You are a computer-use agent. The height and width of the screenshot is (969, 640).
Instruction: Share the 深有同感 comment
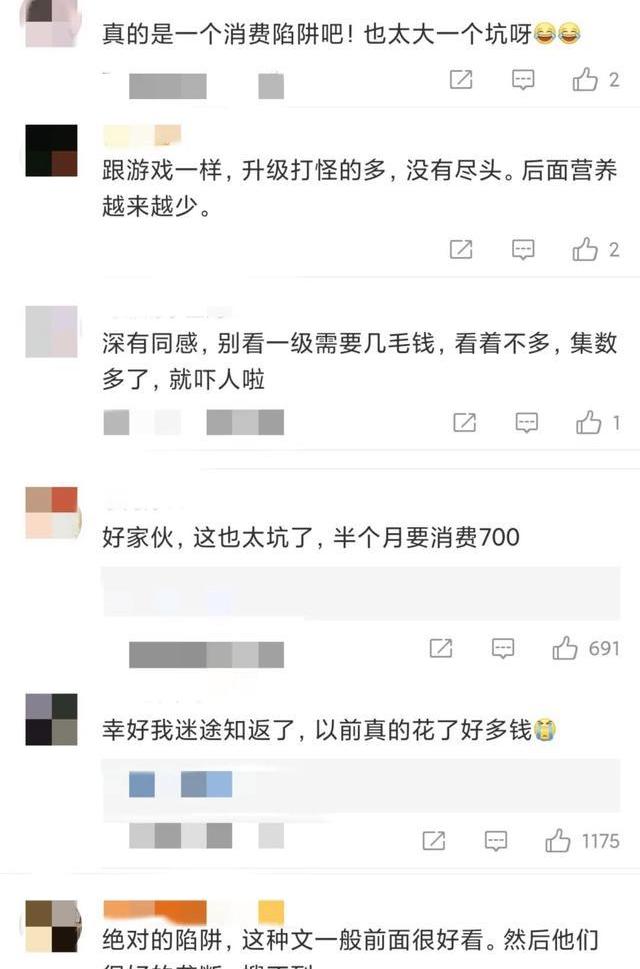[465, 423]
